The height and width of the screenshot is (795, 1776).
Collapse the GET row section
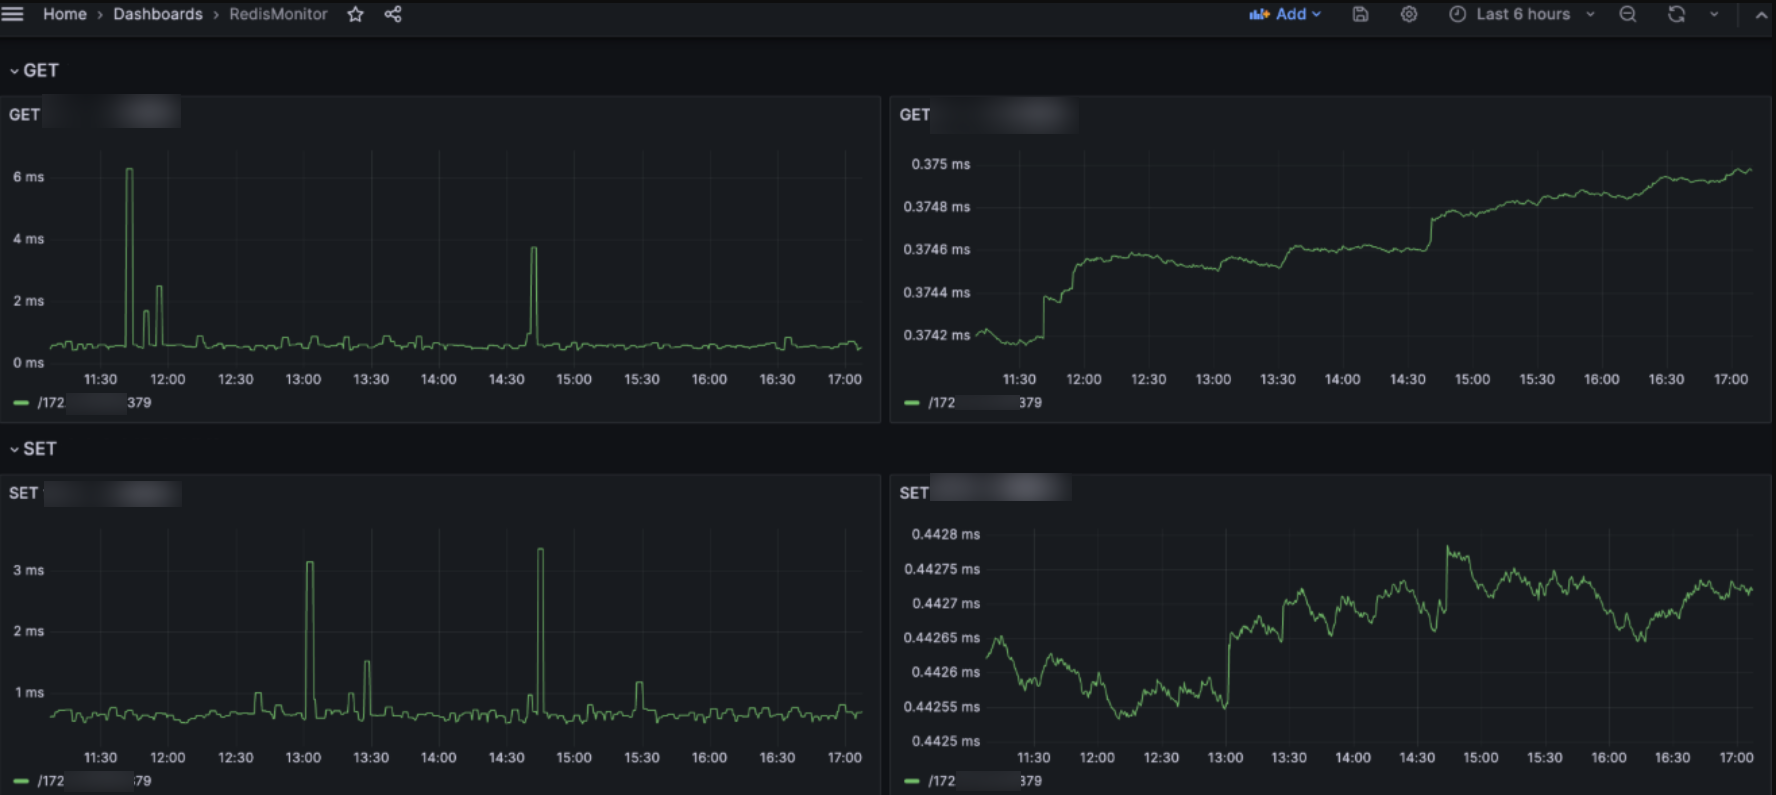point(34,71)
